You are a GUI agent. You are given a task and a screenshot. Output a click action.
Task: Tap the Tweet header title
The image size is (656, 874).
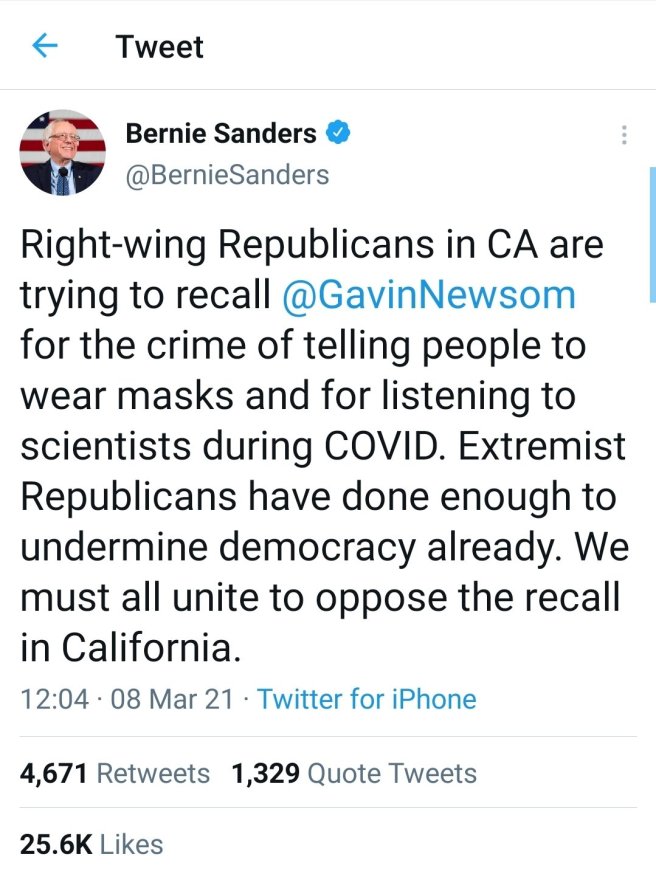[159, 46]
